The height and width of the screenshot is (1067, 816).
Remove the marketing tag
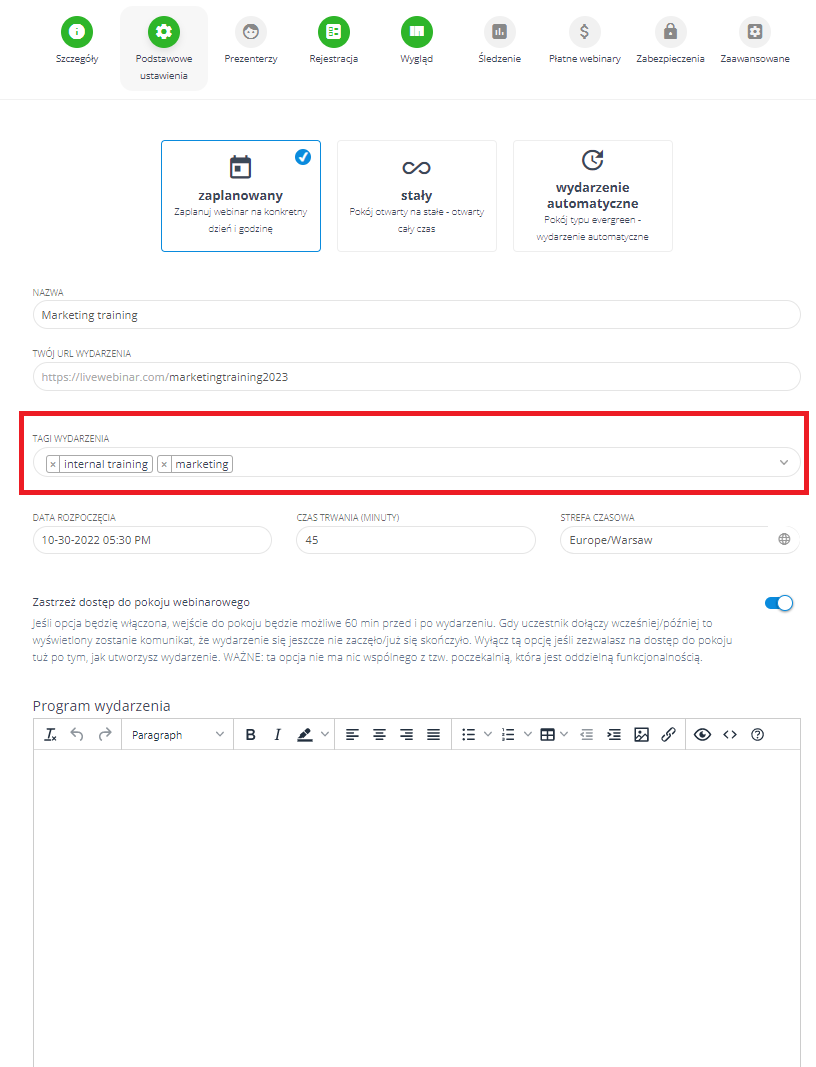(x=165, y=464)
